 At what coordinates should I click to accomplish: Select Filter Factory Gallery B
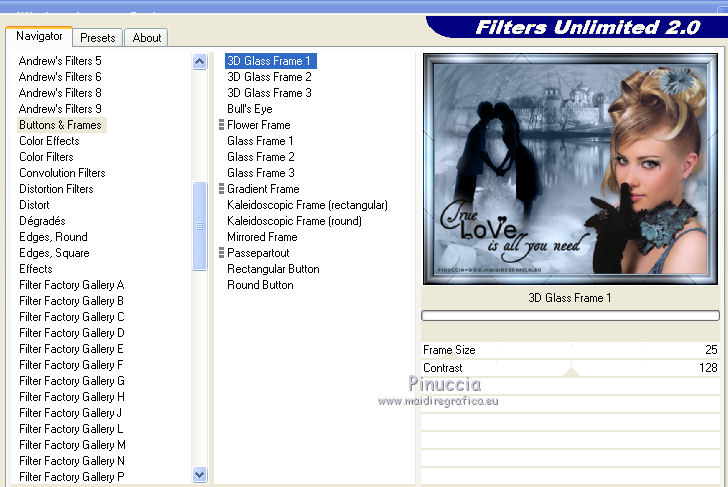[72, 301]
